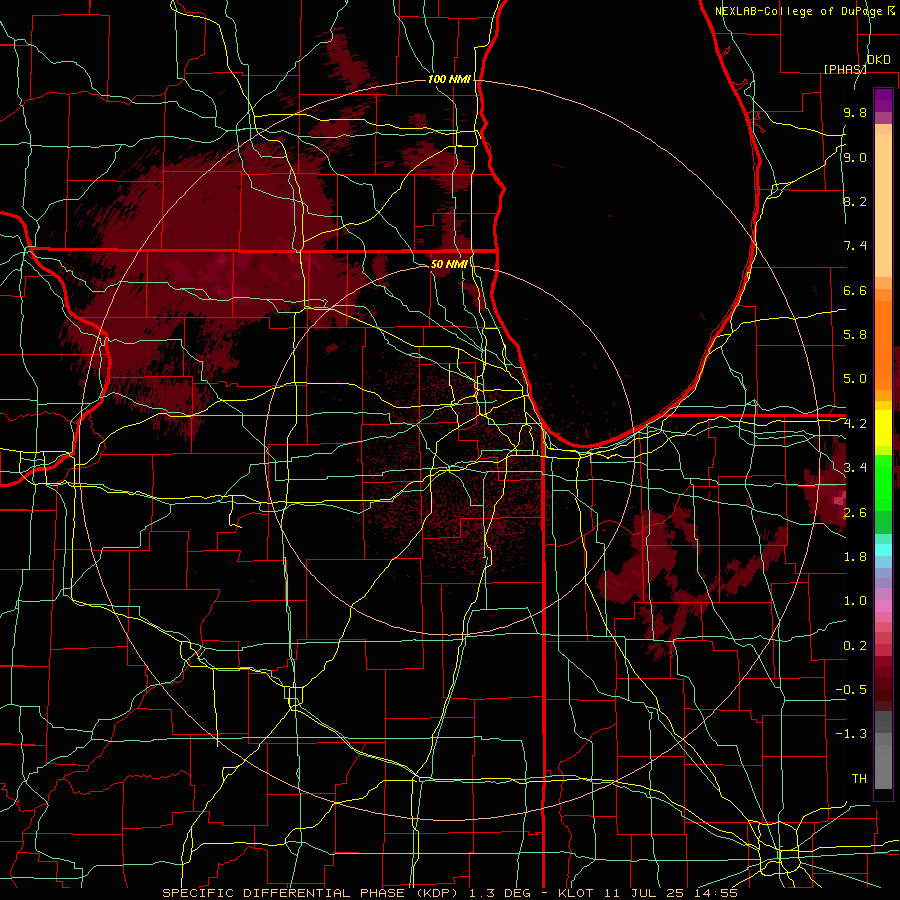Click the -0.5 scale label
The image size is (900, 900).
click(851, 690)
